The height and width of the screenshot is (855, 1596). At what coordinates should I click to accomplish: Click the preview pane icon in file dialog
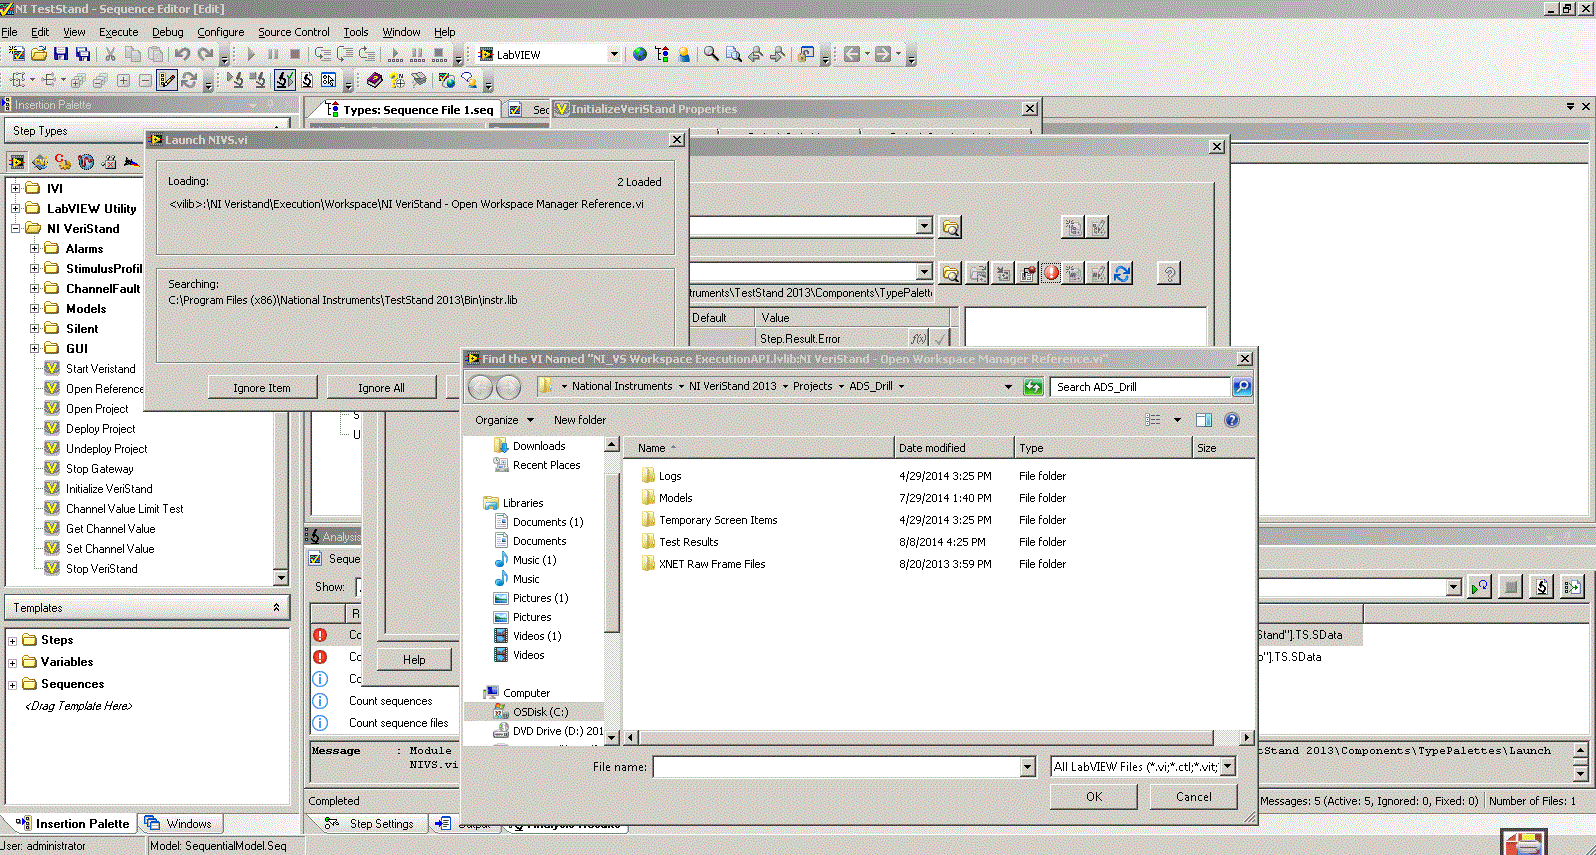tap(1204, 420)
